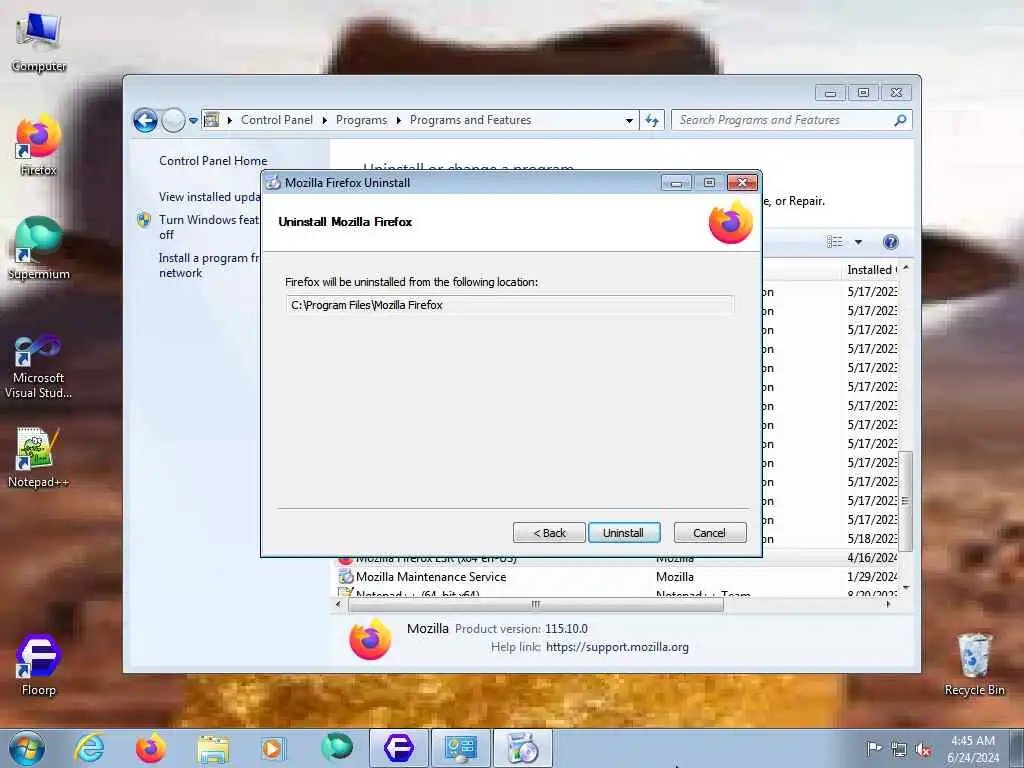Select the Firefox desktop shortcut
1024x768 pixels.
pos(39,145)
